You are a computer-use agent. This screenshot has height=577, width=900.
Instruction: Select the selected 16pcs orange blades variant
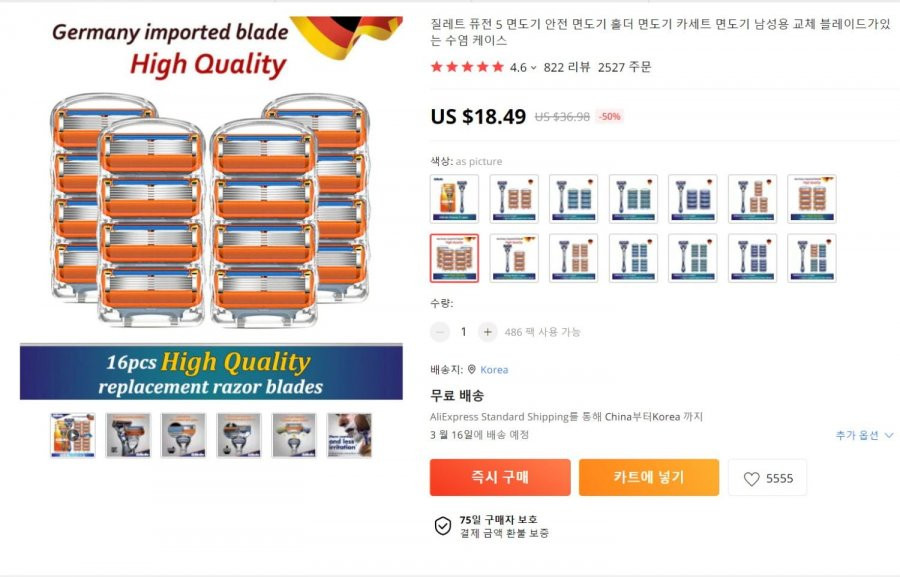(454, 258)
